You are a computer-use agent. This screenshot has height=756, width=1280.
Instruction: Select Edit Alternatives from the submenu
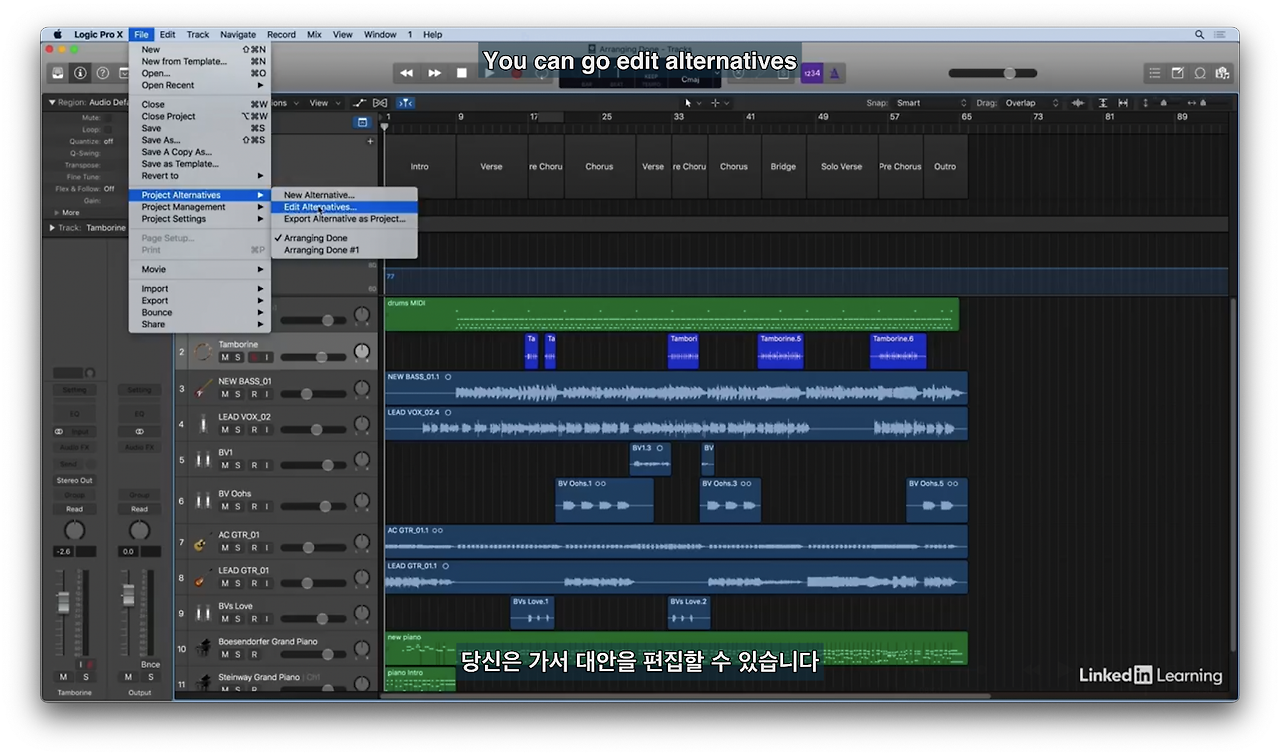click(344, 207)
